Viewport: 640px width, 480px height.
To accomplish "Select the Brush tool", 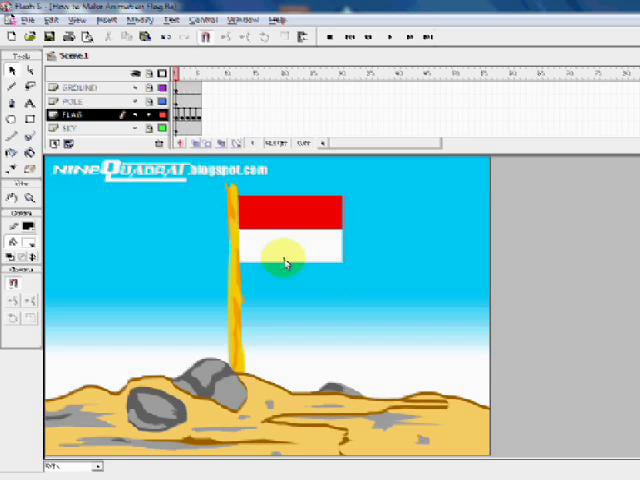I will coord(30,136).
